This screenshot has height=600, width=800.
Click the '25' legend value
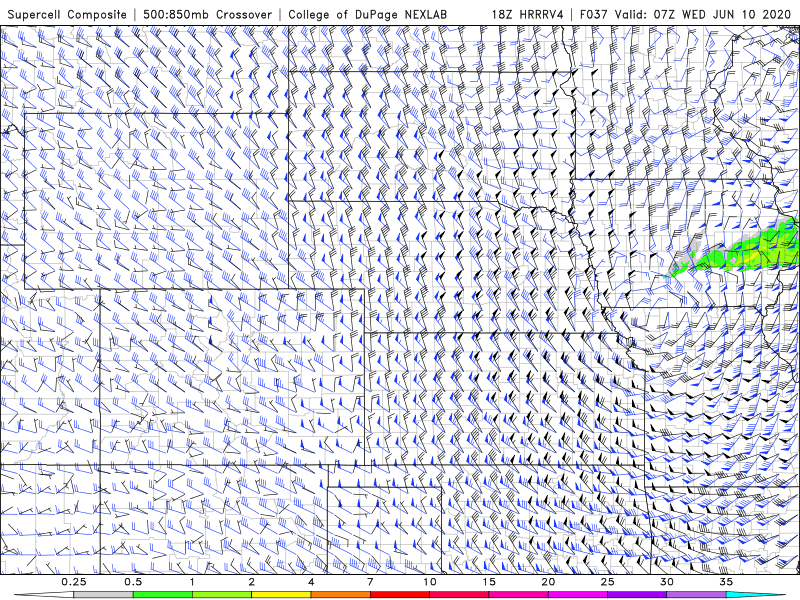tap(607, 582)
